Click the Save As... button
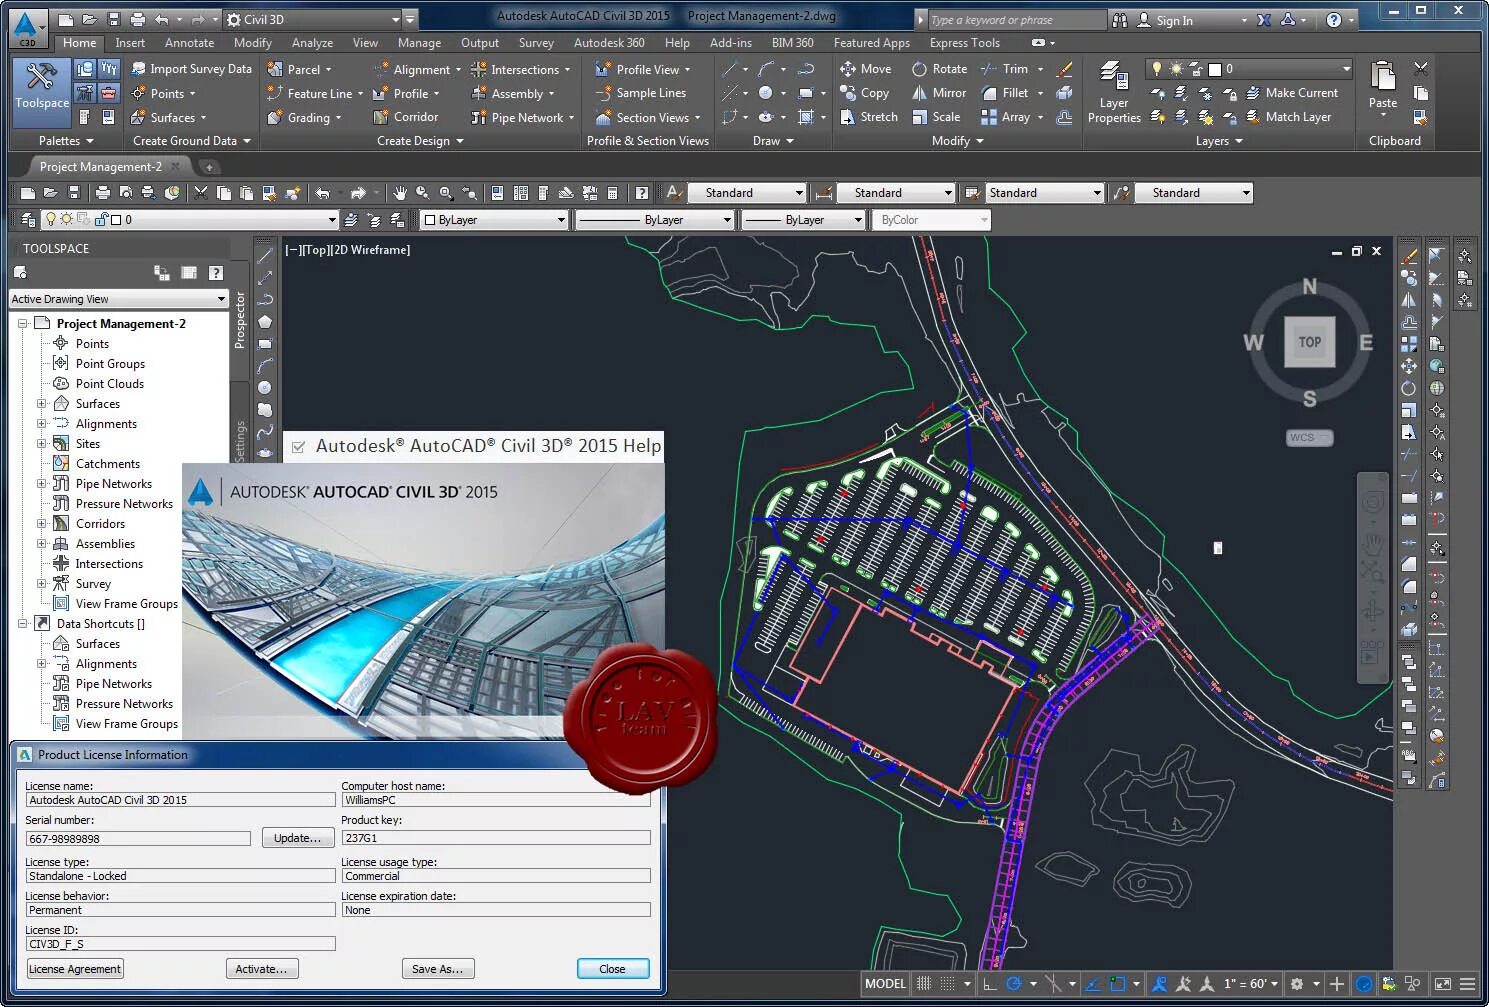The width and height of the screenshot is (1489, 1007). [x=438, y=969]
